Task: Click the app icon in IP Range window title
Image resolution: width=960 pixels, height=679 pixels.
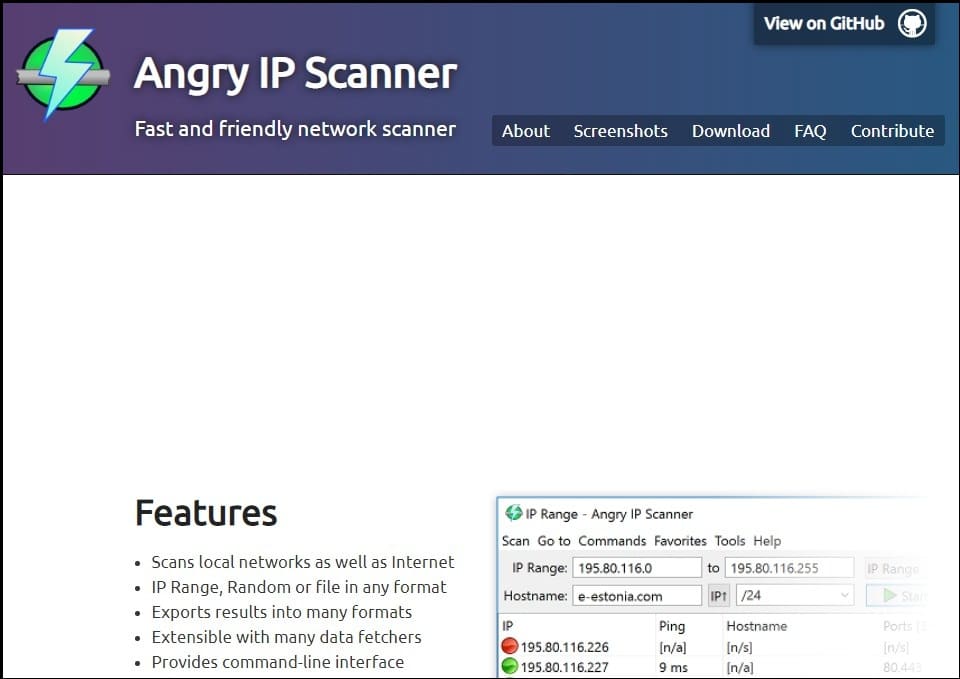Action: pyautogui.click(x=513, y=513)
